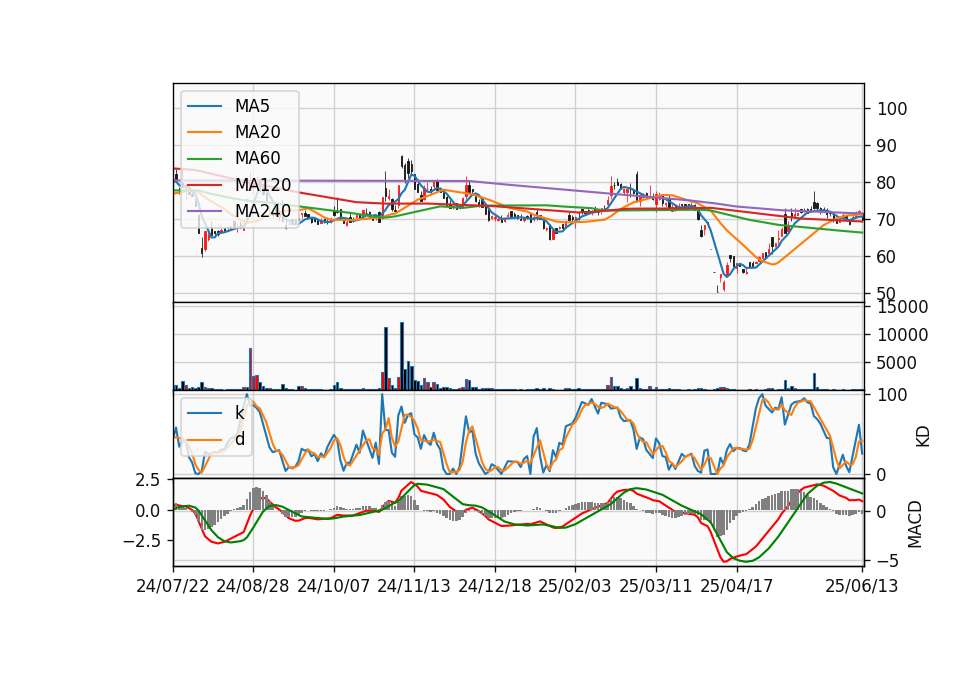Click the 80 price axis label

click(x=887, y=182)
